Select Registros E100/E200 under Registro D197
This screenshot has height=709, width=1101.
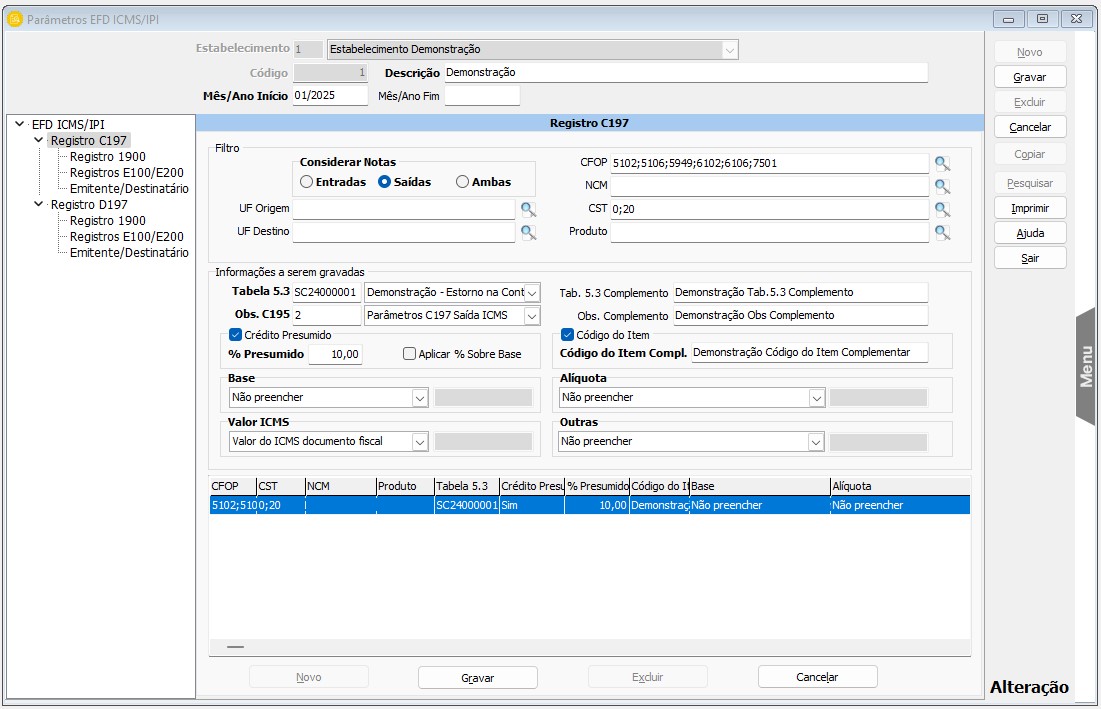click(x=126, y=237)
